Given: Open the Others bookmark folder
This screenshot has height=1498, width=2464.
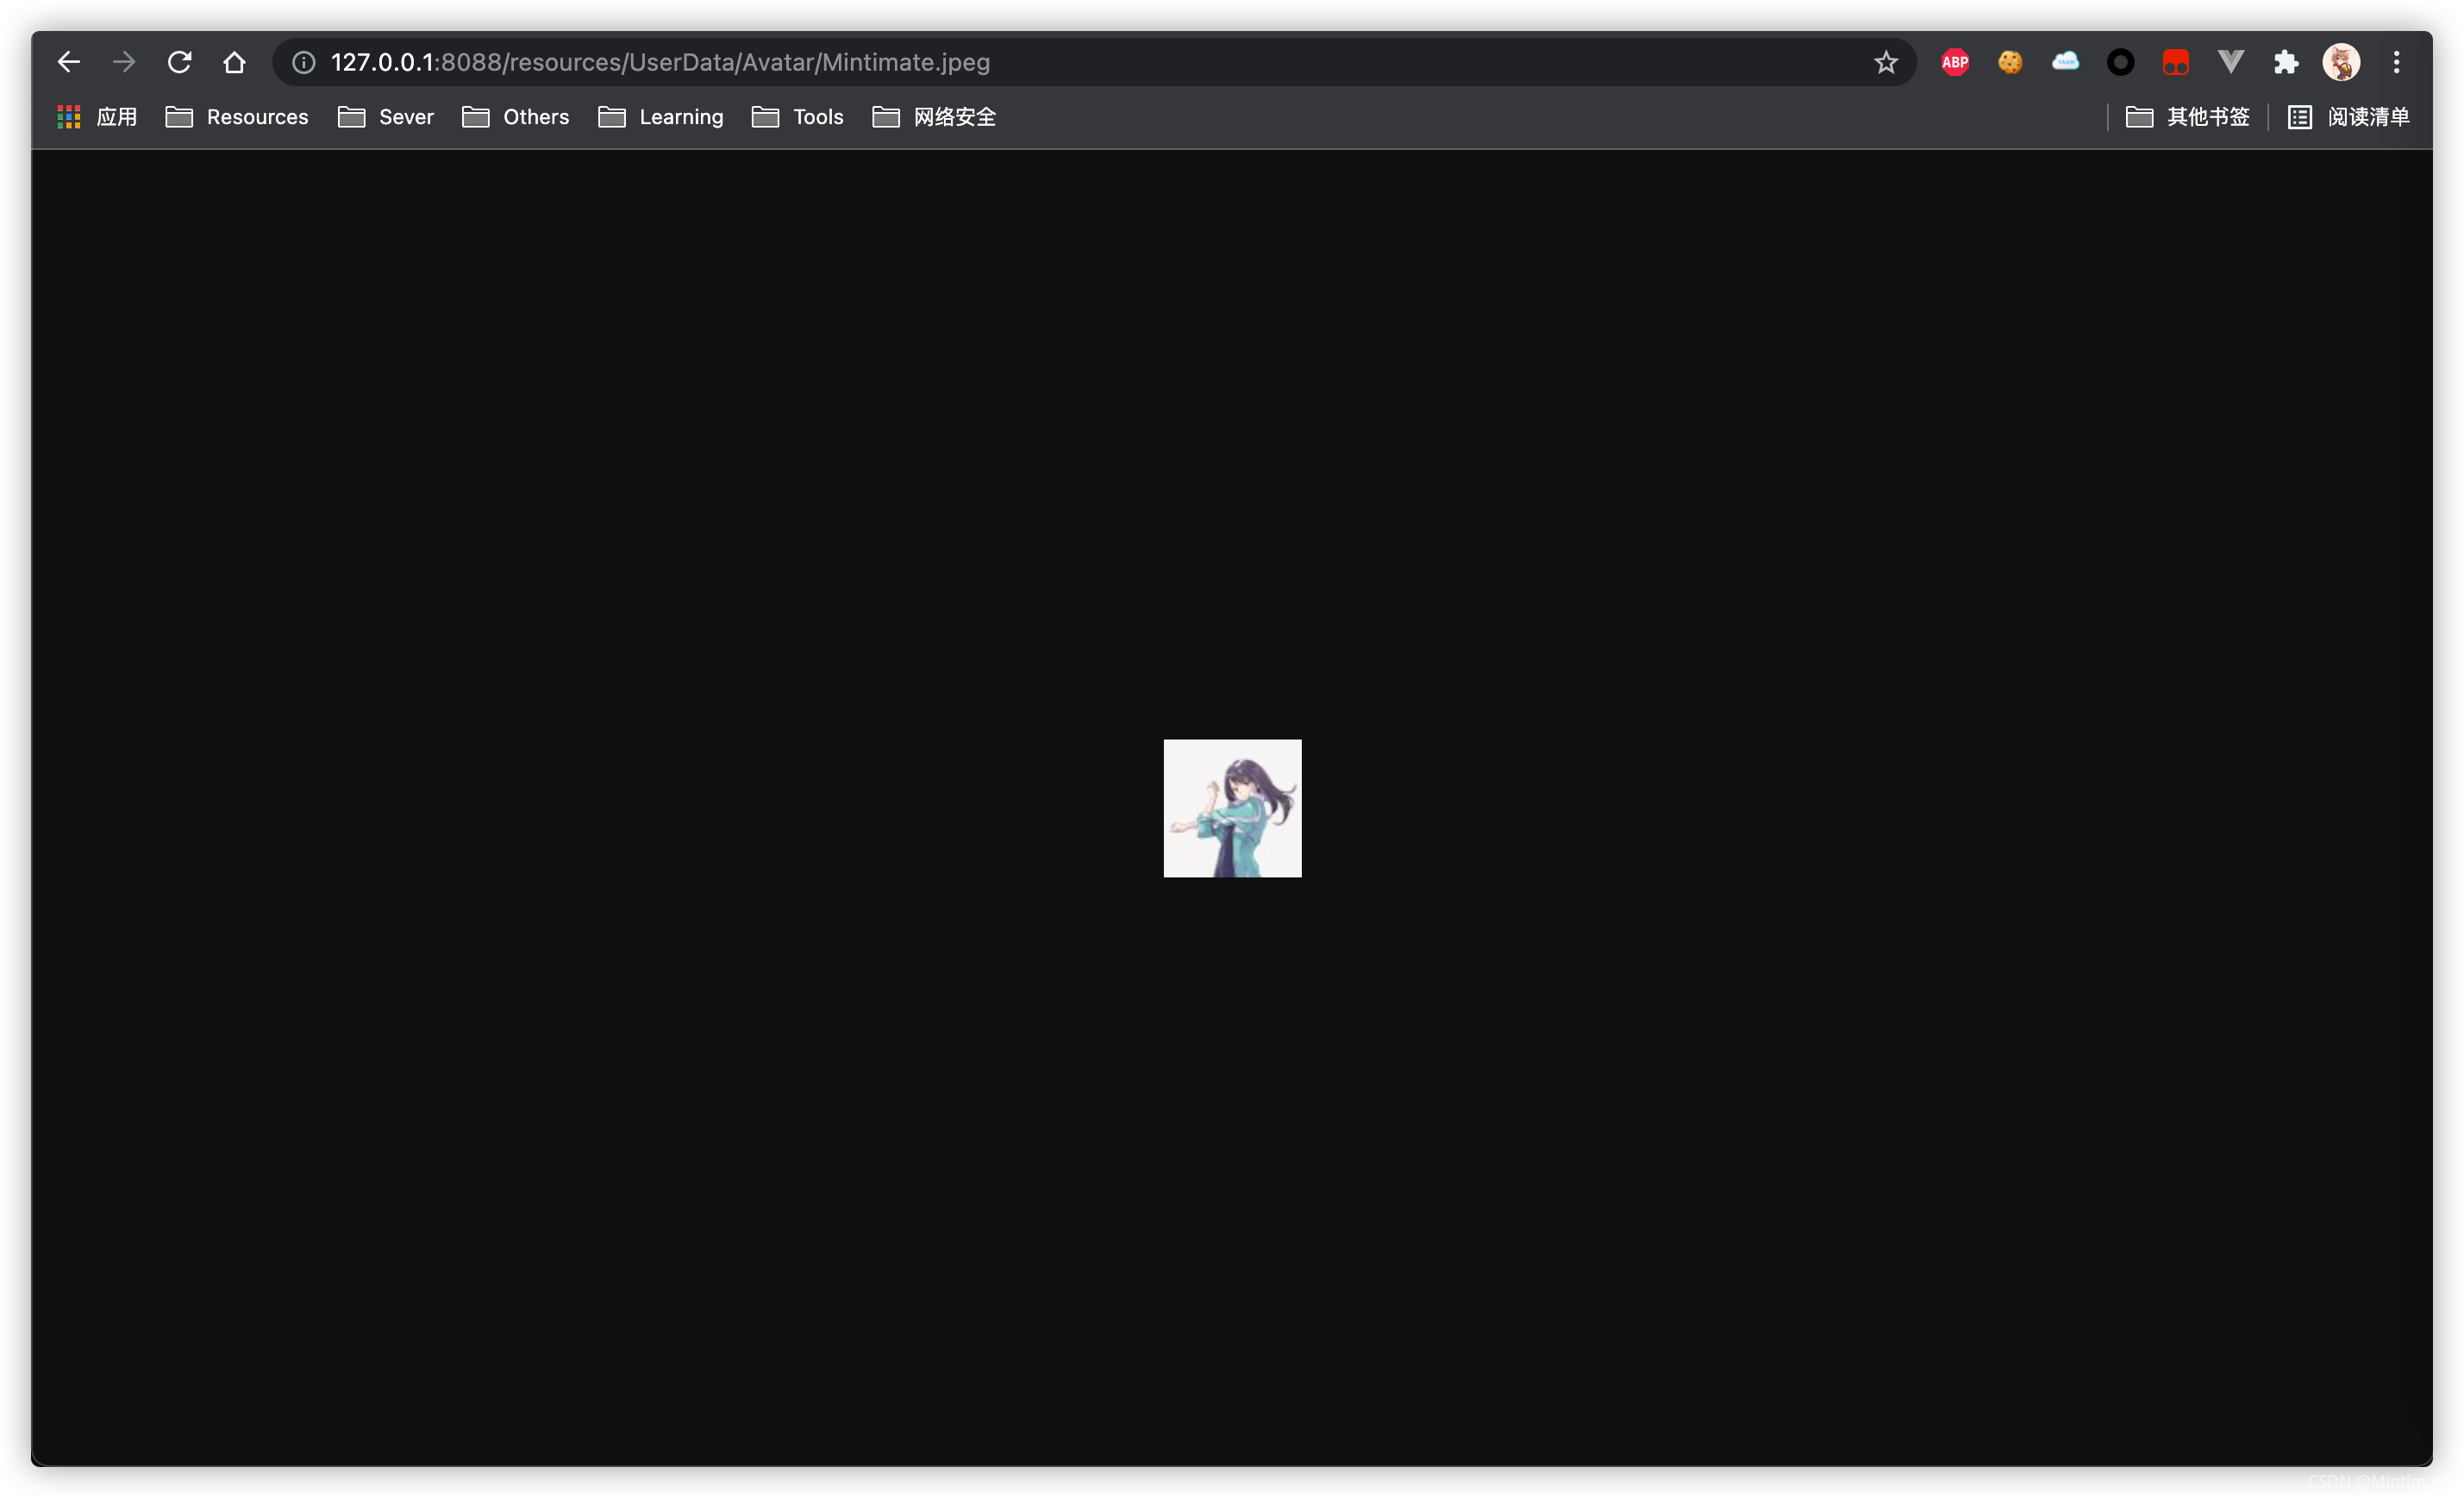Looking at the screenshot, I should (516, 117).
